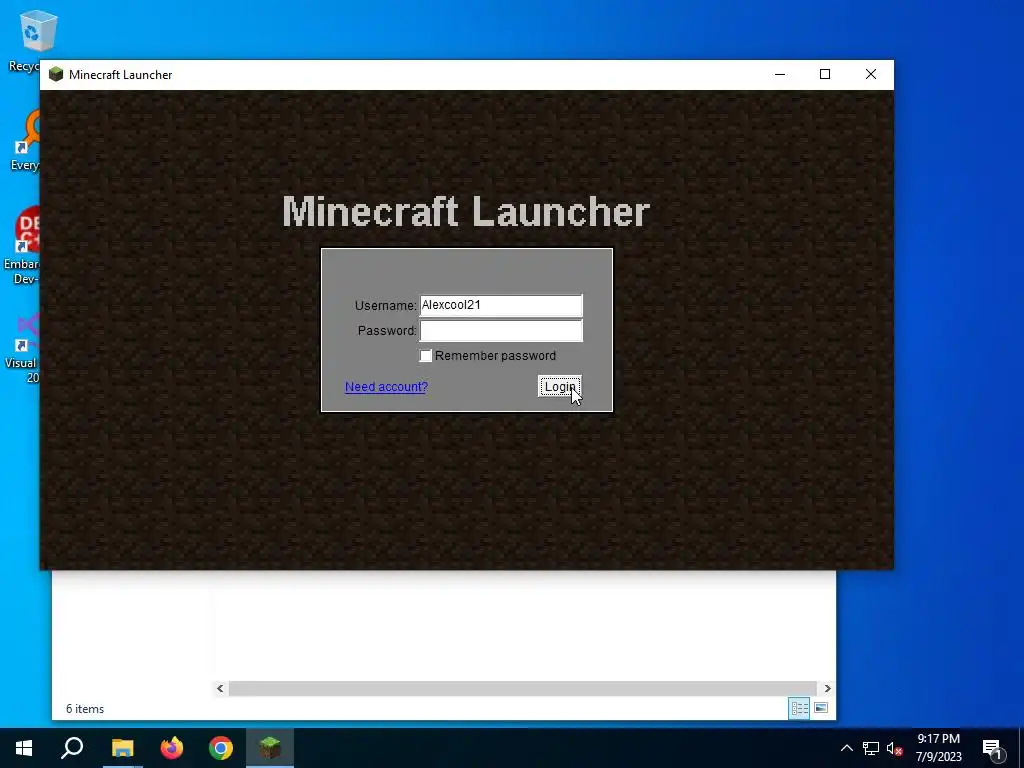Click the Minecraft taskbar icon
The image size is (1024, 768).
(x=270, y=748)
